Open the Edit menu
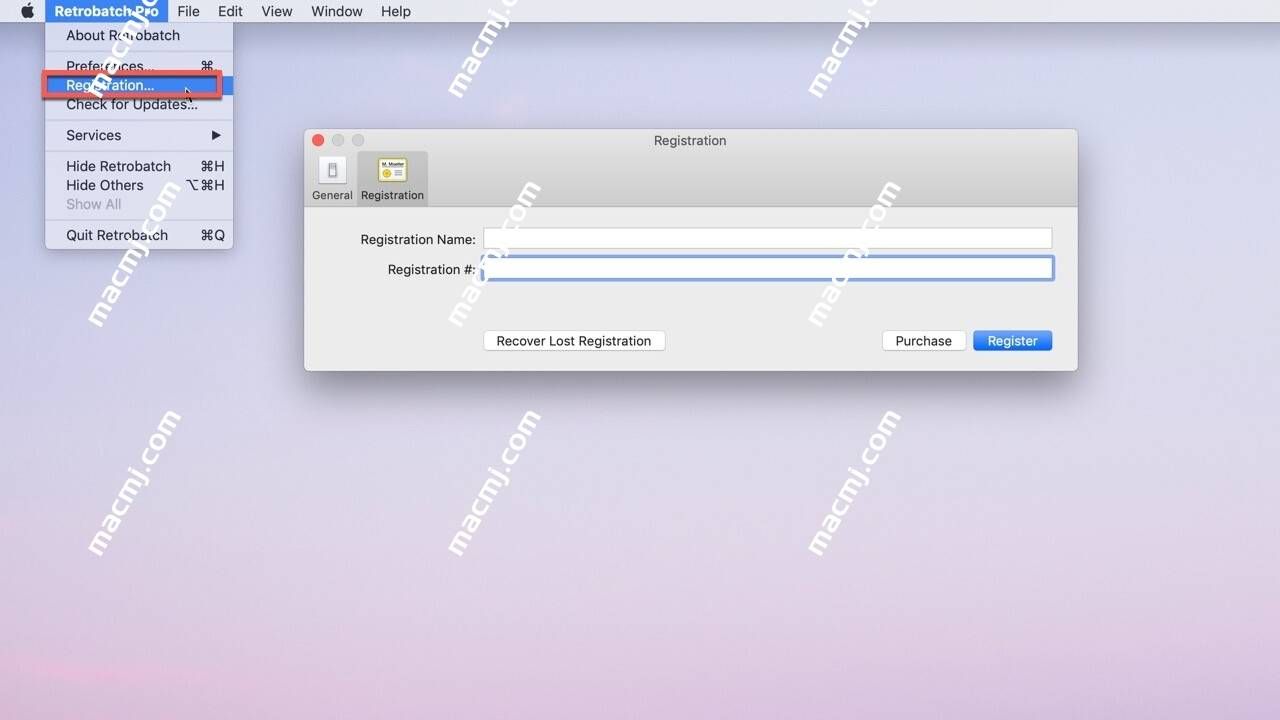This screenshot has height=720, width=1280. pos(230,11)
